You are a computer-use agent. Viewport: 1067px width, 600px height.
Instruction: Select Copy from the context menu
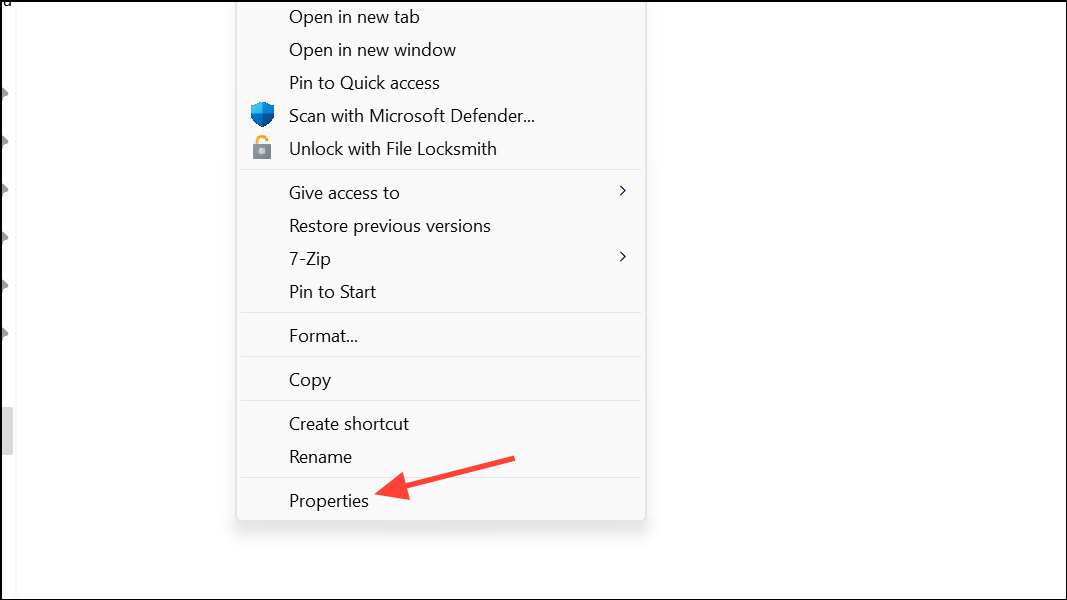[x=309, y=380]
